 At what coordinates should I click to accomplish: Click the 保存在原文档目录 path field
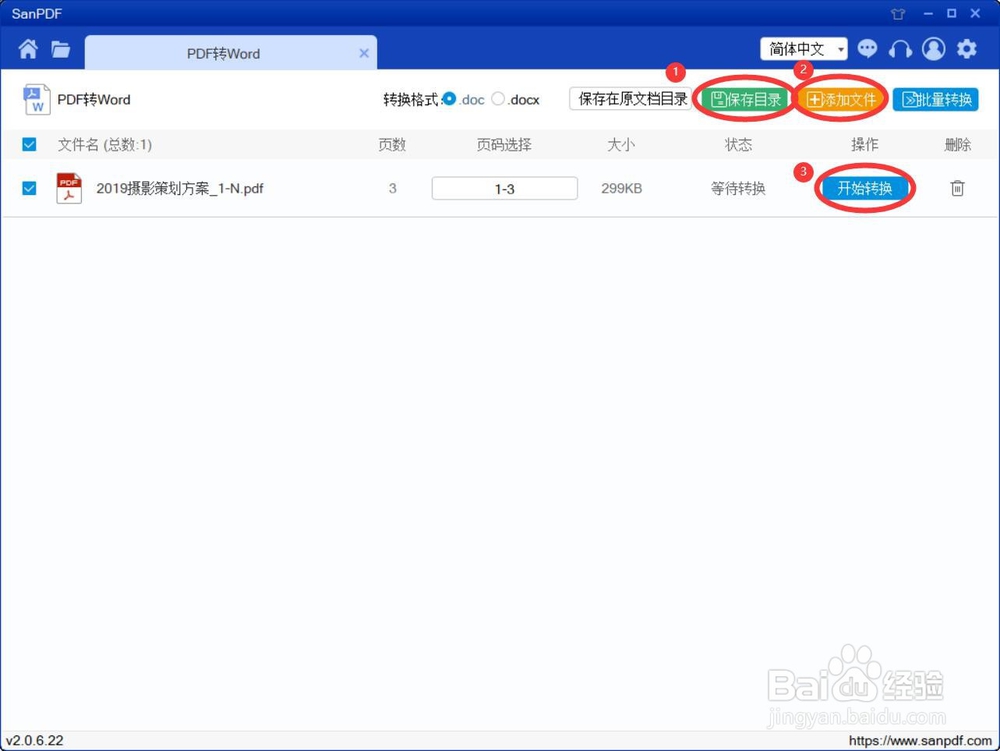tap(631, 99)
